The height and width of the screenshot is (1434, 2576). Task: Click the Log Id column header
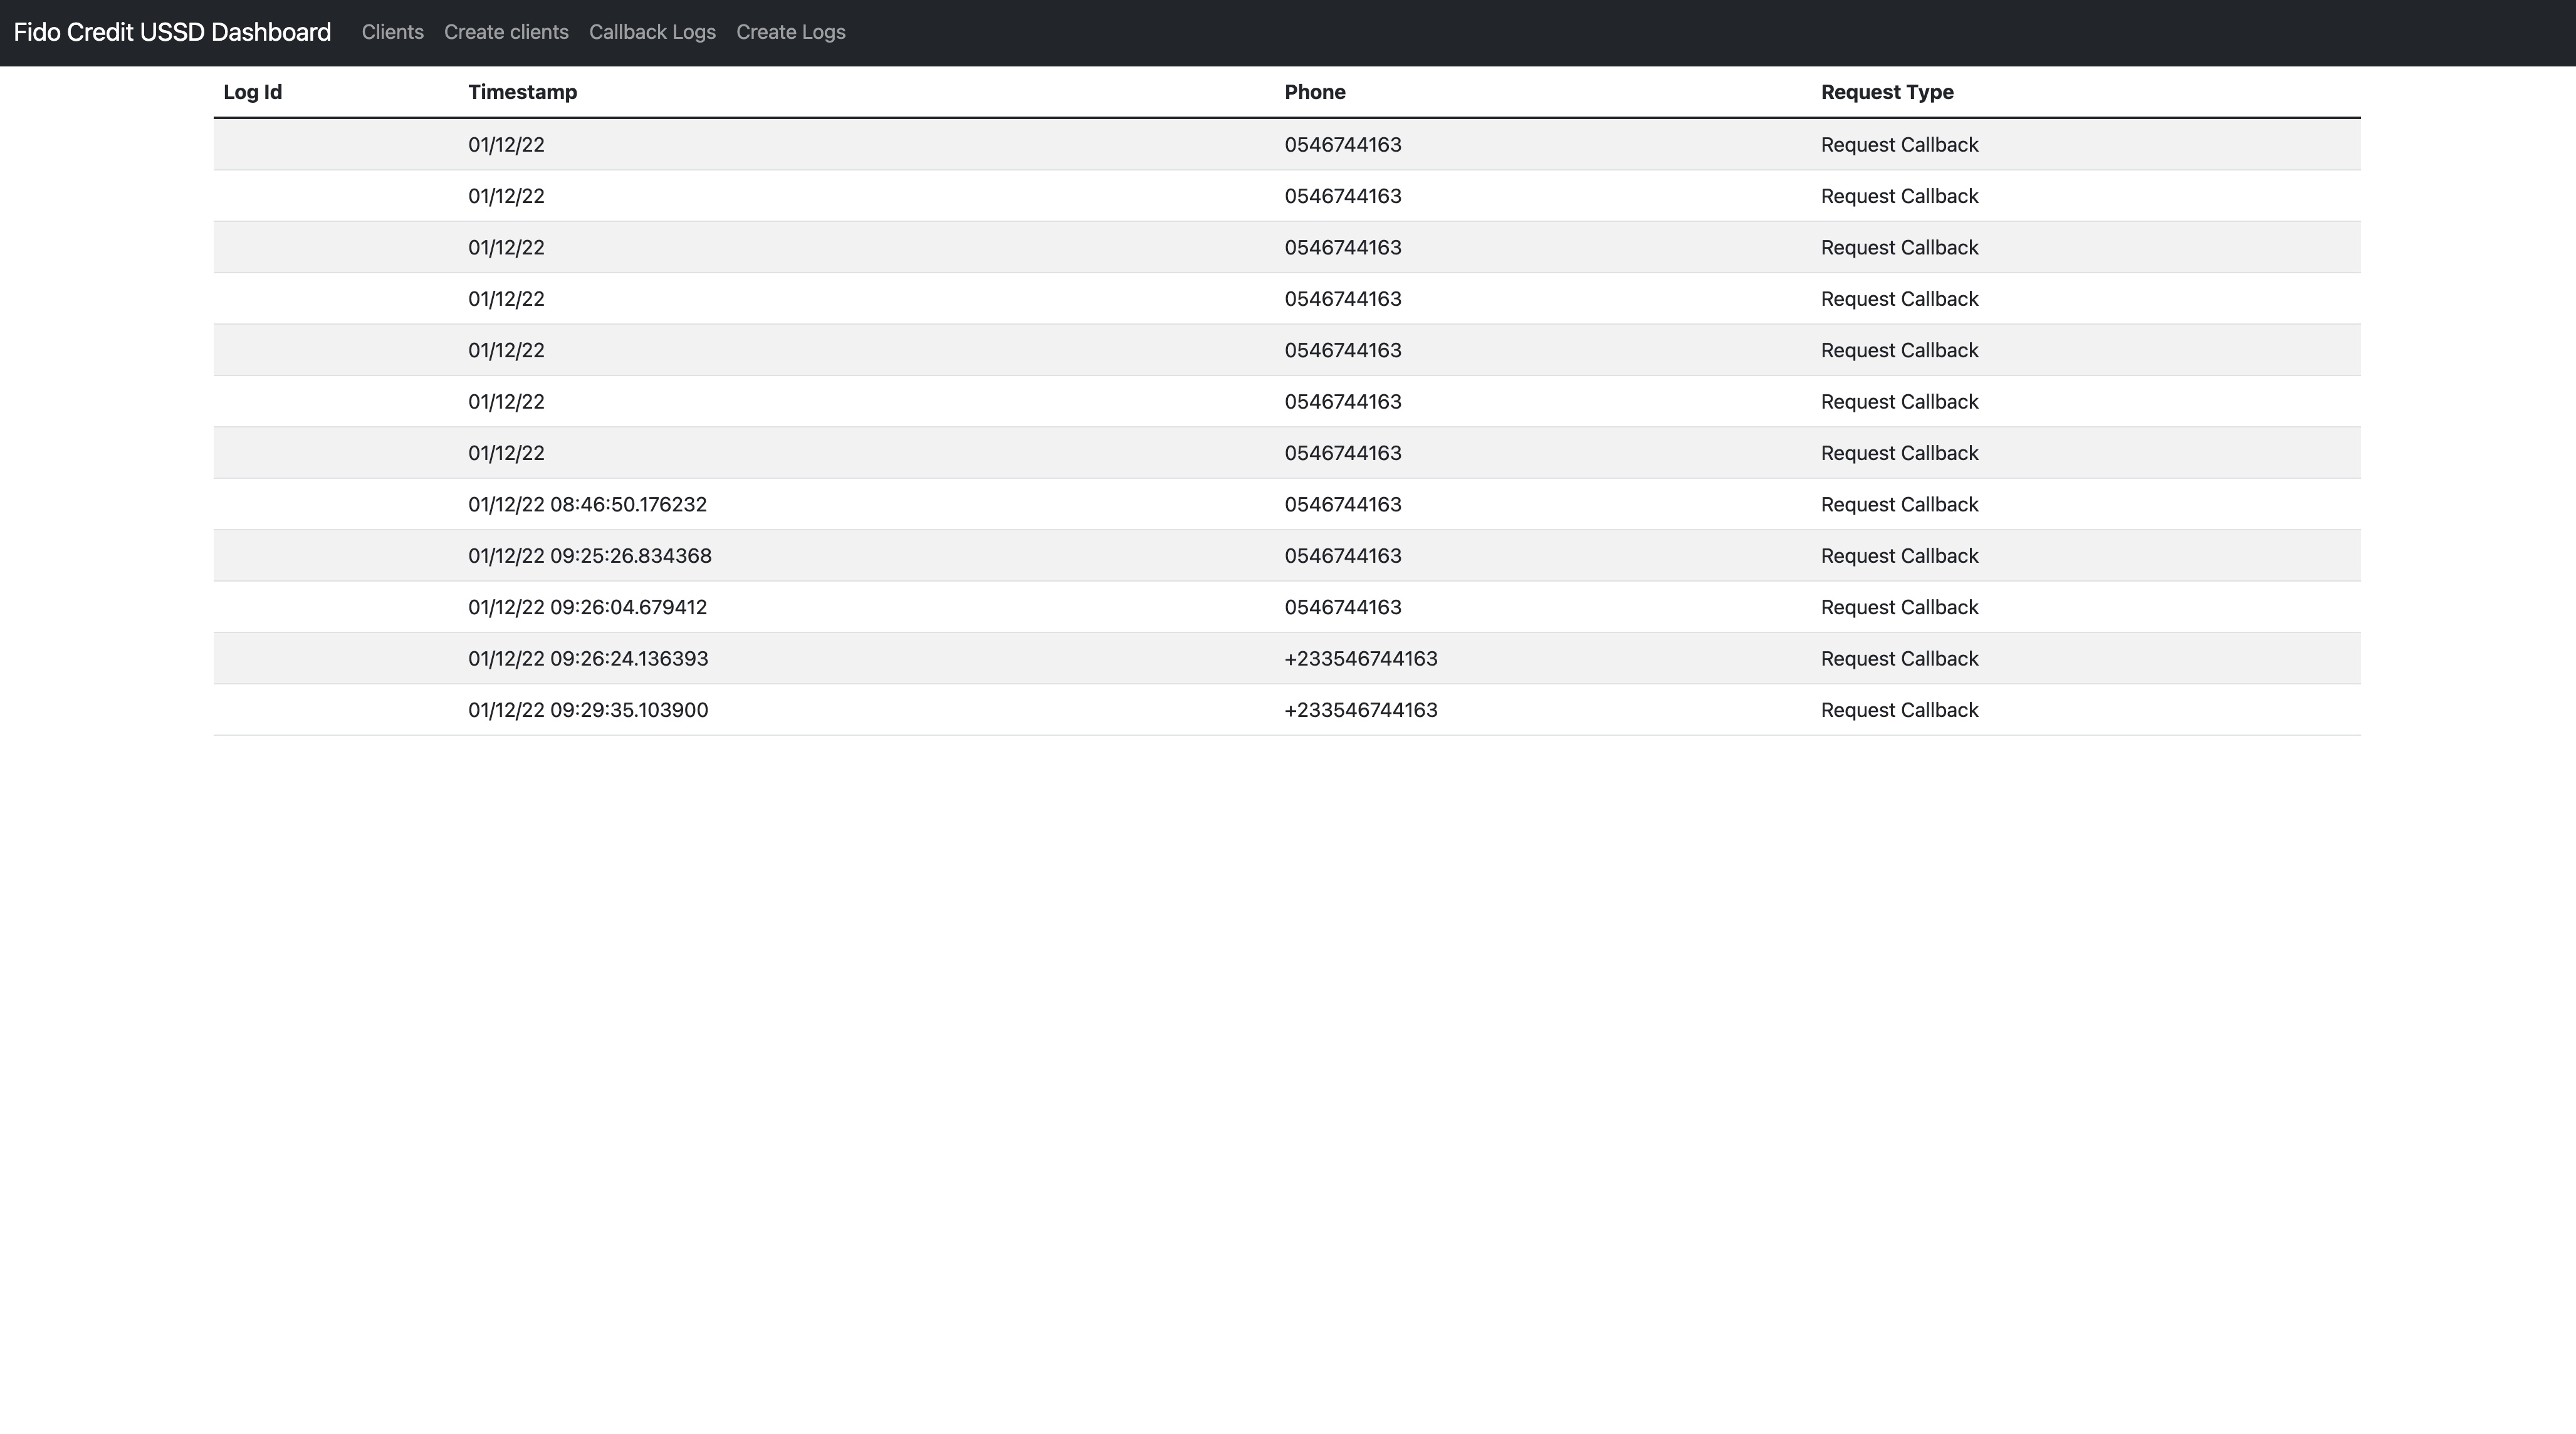(252, 92)
